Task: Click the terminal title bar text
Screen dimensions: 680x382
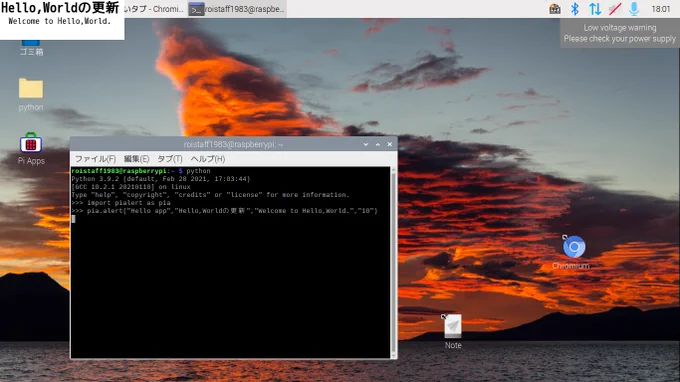Action: 233,144
